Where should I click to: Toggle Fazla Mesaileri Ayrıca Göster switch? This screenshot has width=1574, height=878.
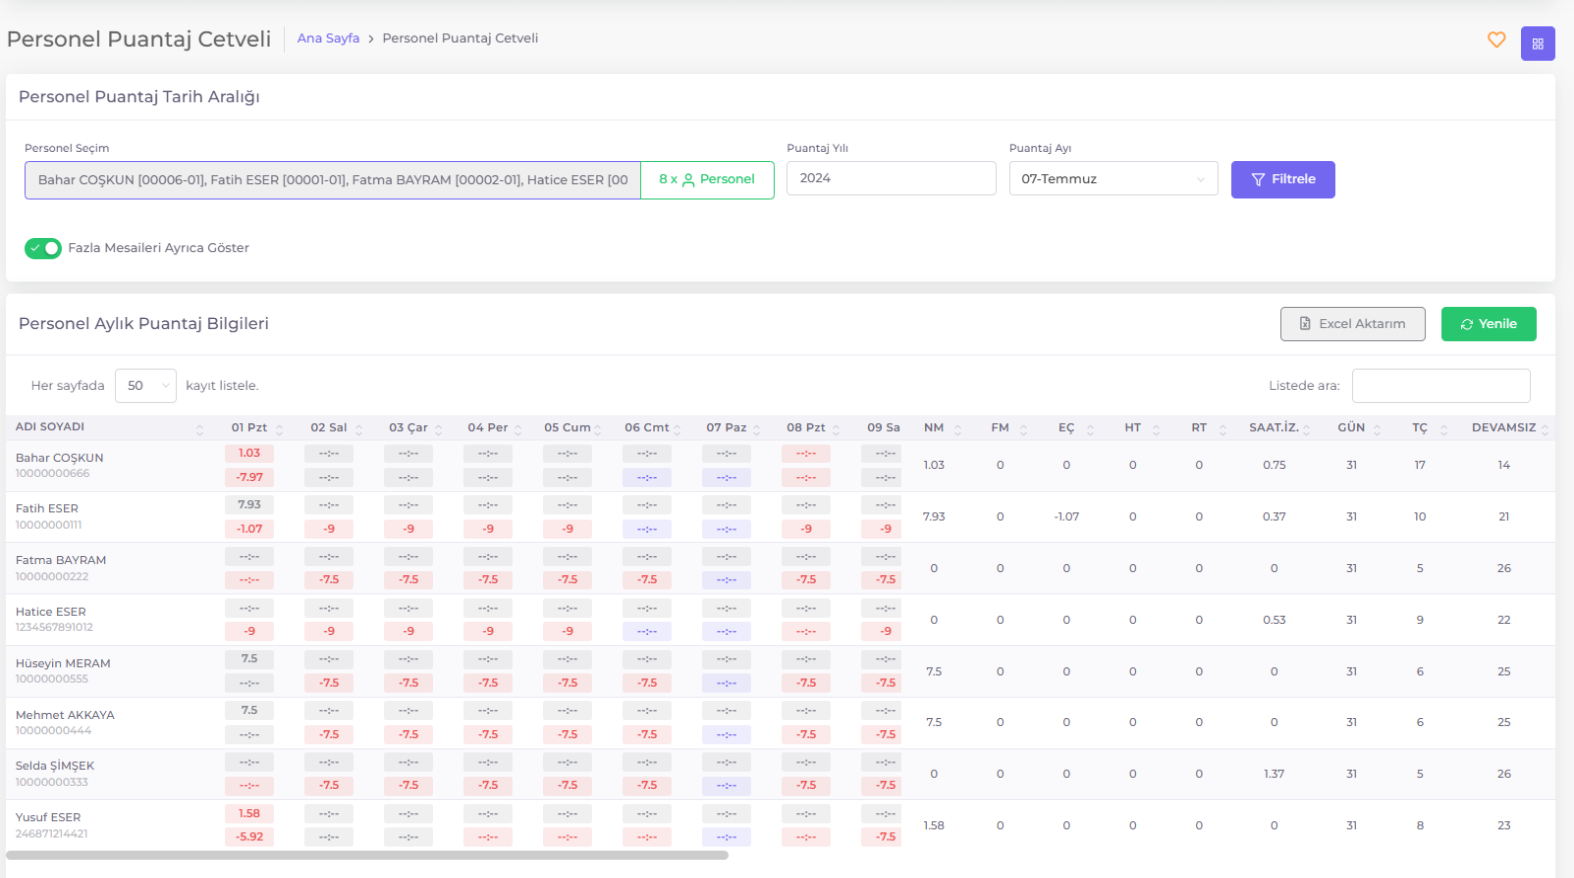[x=43, y=248]
